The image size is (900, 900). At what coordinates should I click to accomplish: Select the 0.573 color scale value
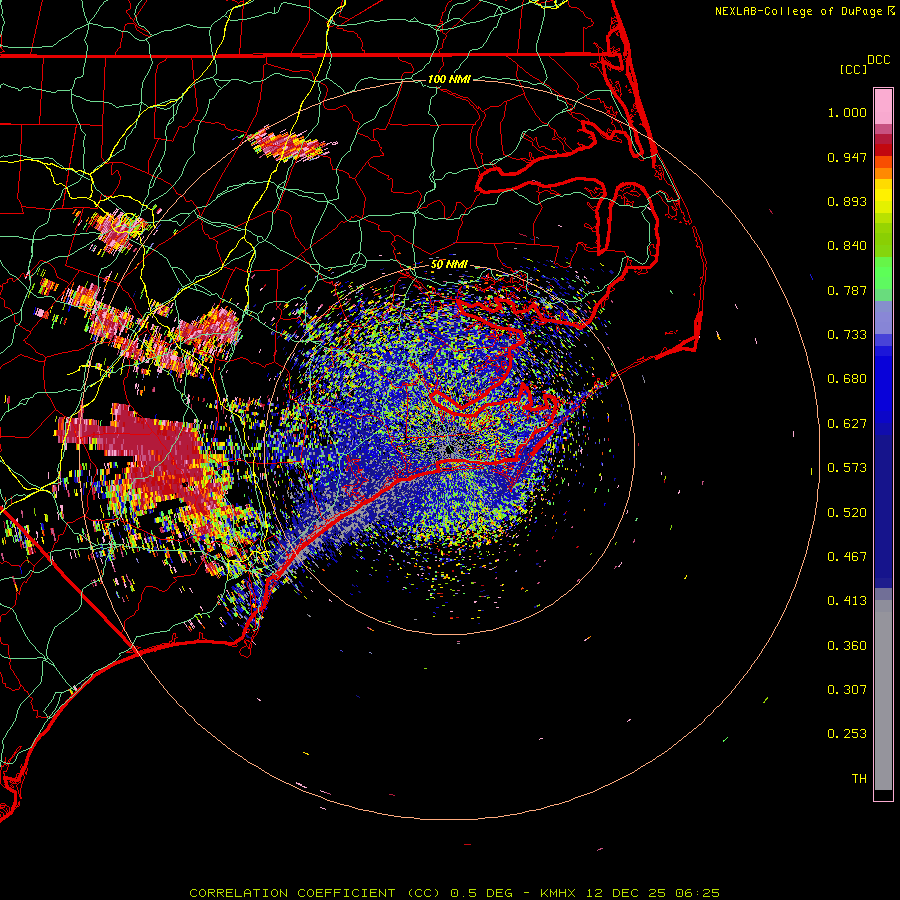click(847, 468)
